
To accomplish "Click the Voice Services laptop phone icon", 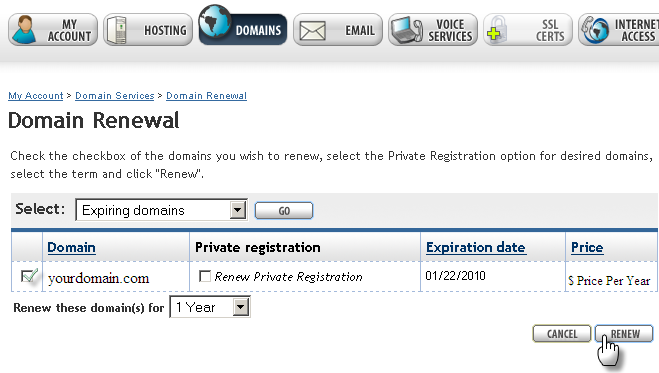I will click(406, 30).
